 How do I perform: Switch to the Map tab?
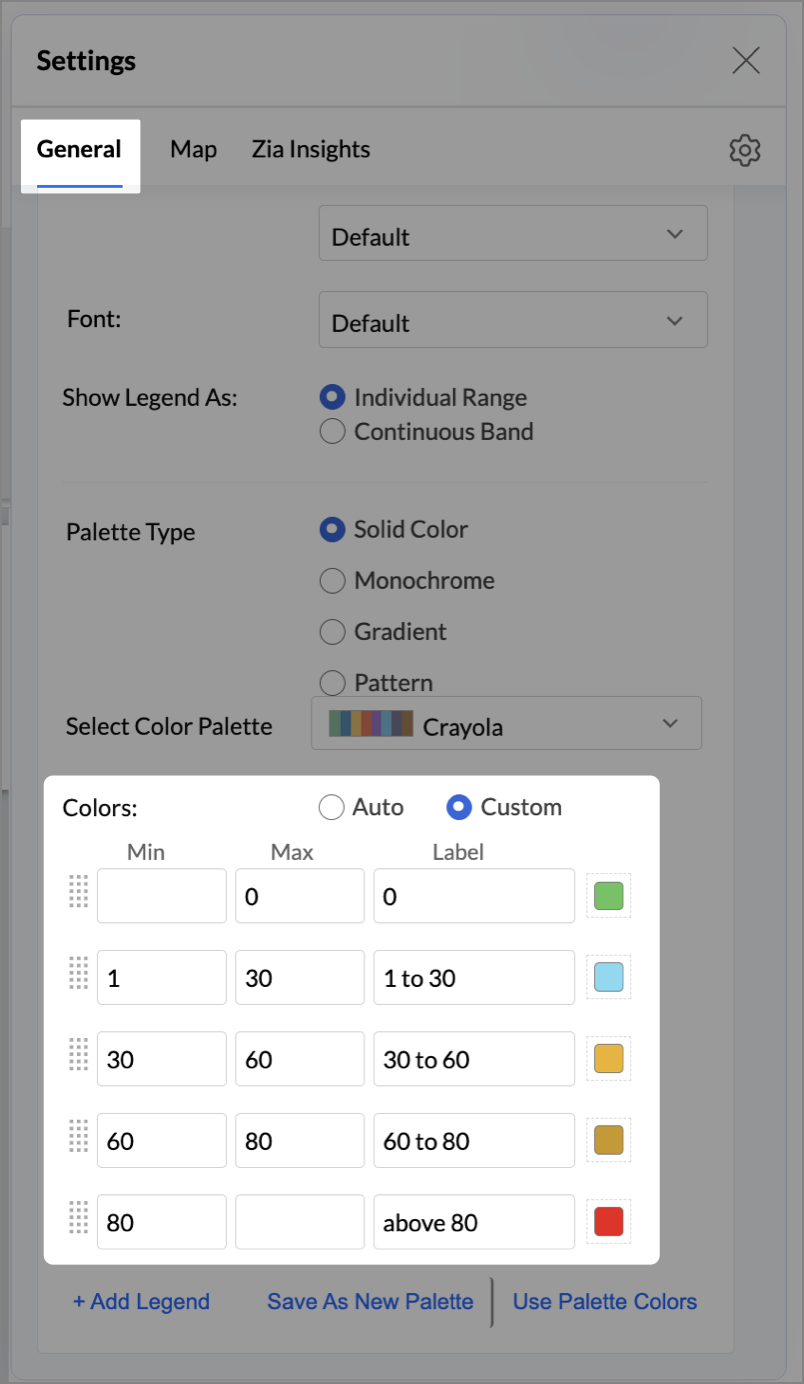pos(193,150)
